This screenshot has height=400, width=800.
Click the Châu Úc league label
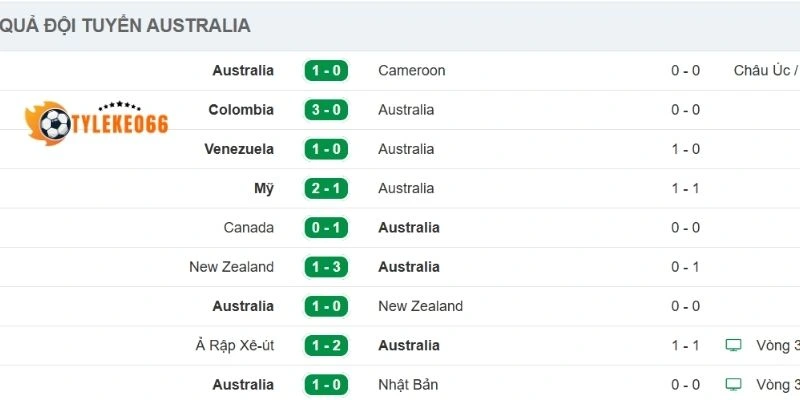[x=765, y=71]
